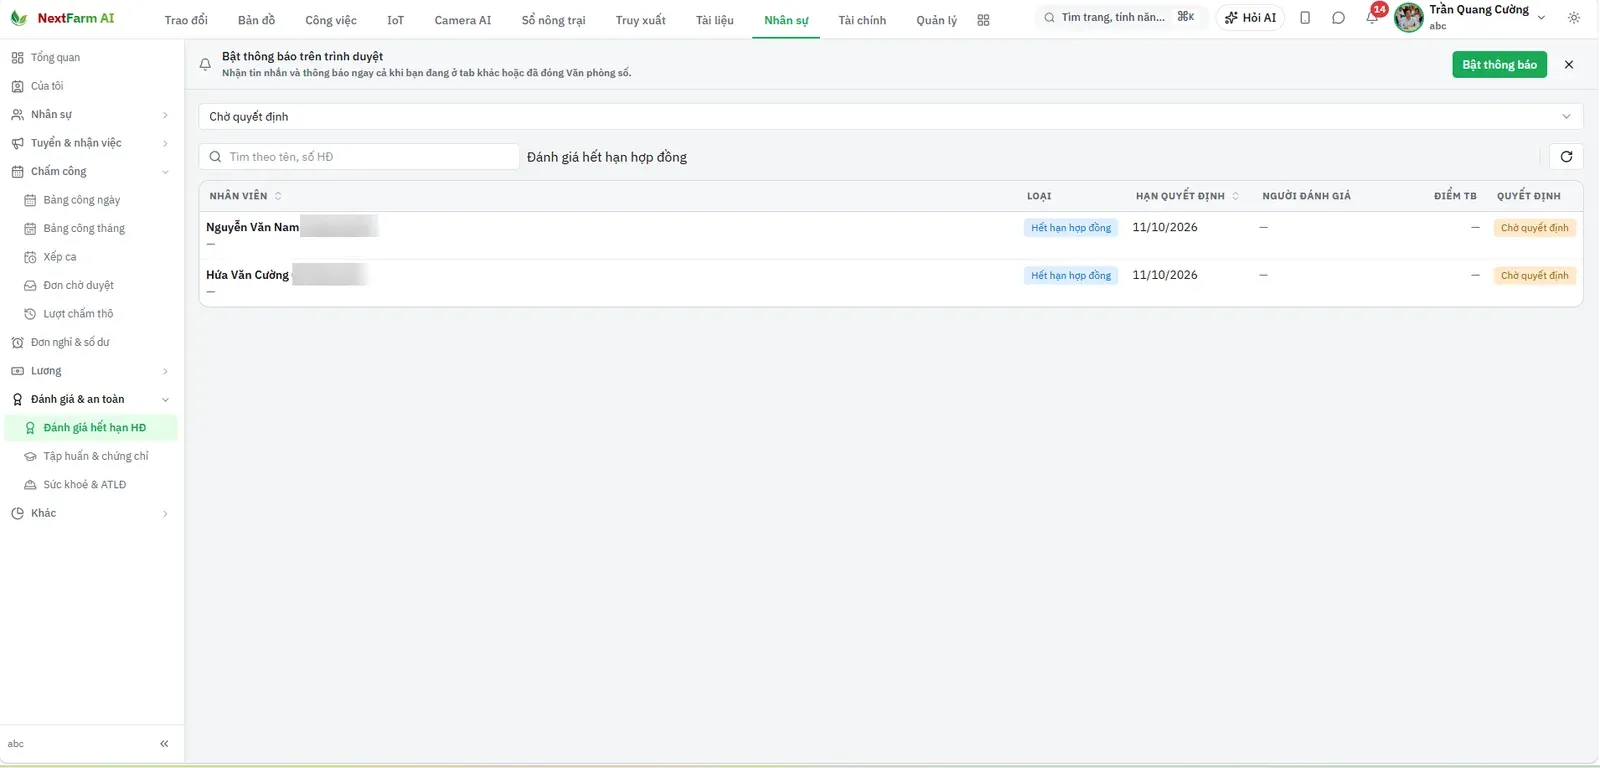The image size is (1600, 768).
Task: Open Tổng quan in the sidebar
Action: pos(92,58)
